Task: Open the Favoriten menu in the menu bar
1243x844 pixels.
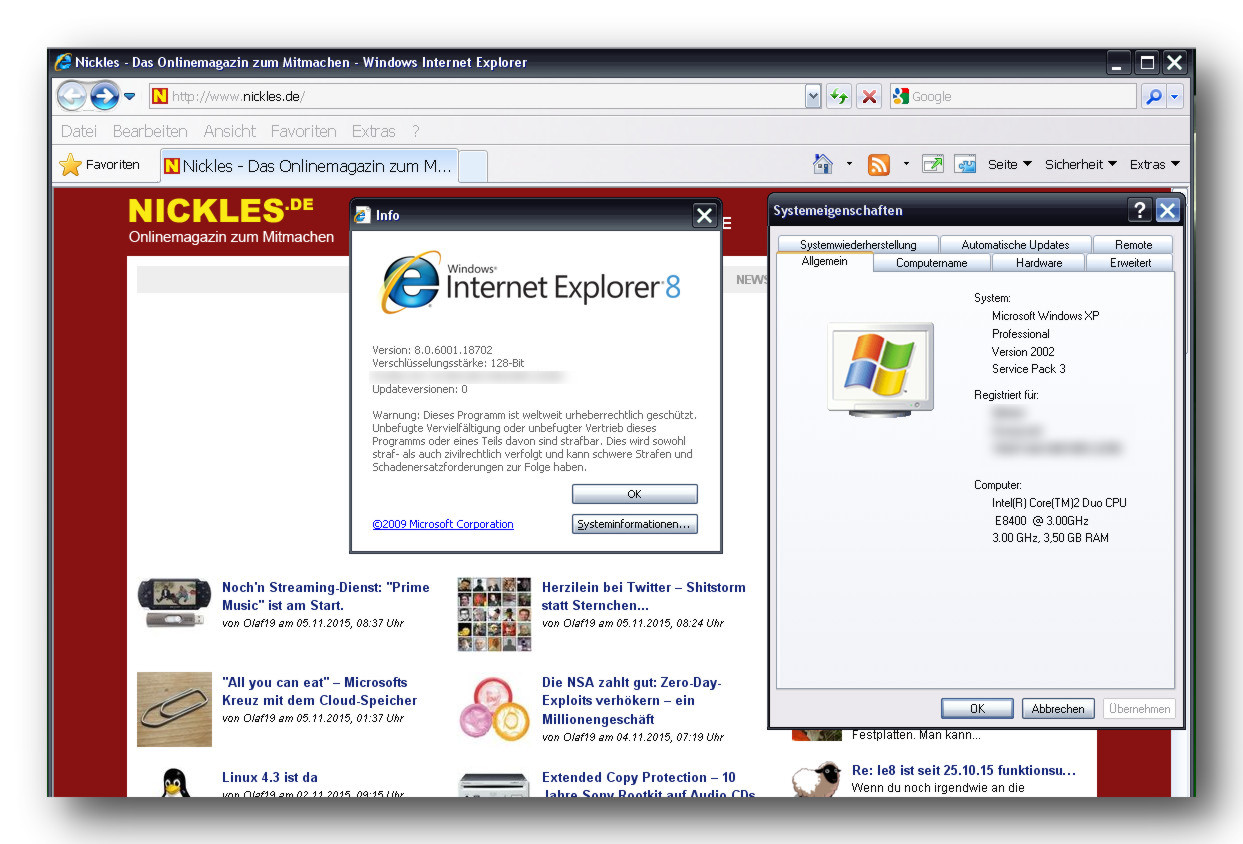Action: tap(303, 131)
